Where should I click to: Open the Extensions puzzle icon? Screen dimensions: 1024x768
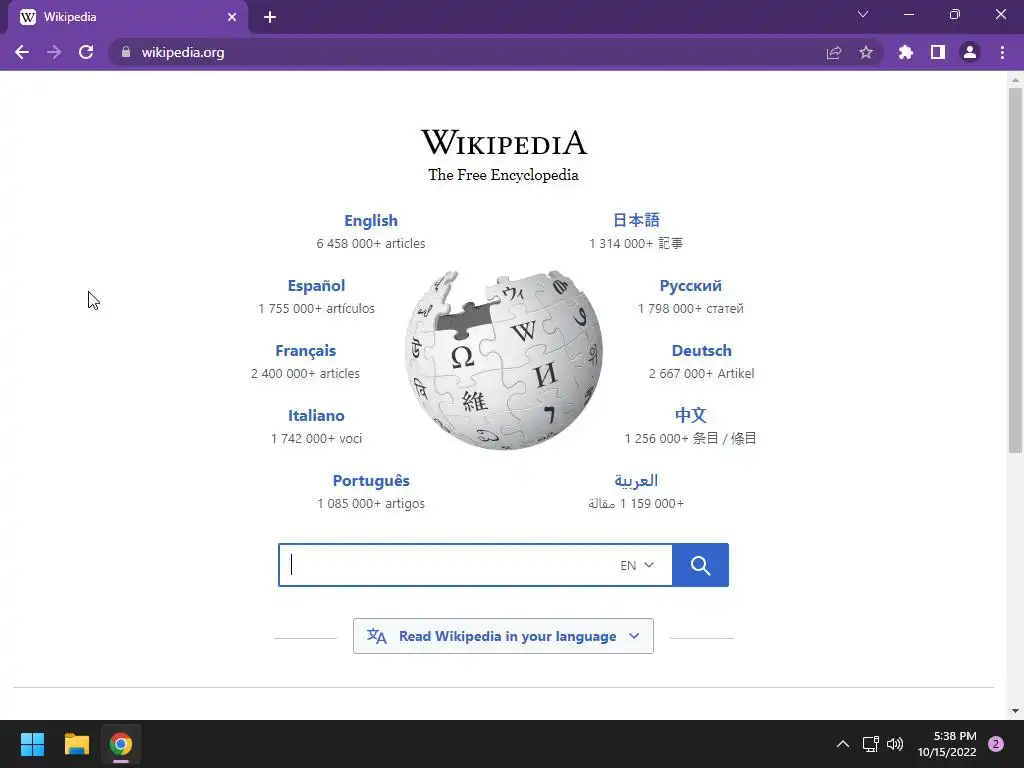(x=906, y=52)
